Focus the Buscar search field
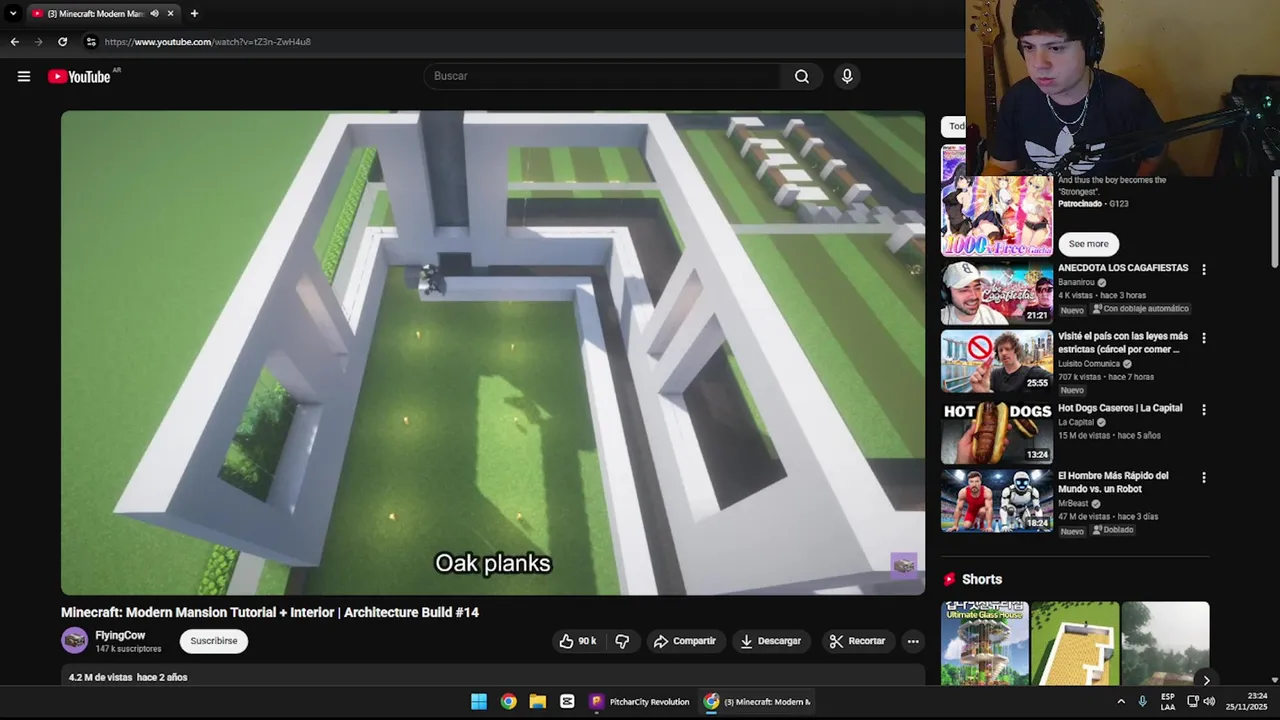The image size is (1280, 720). pyautogui.click(x=603, y=76)
